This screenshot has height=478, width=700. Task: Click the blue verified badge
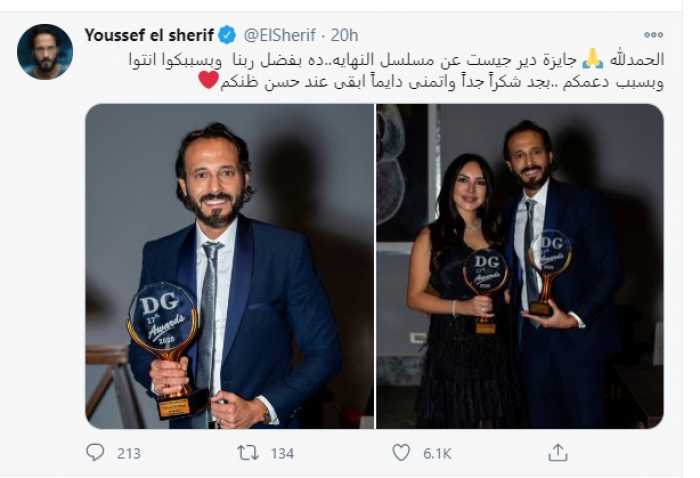pyautogui.click(x=227, y=35)
